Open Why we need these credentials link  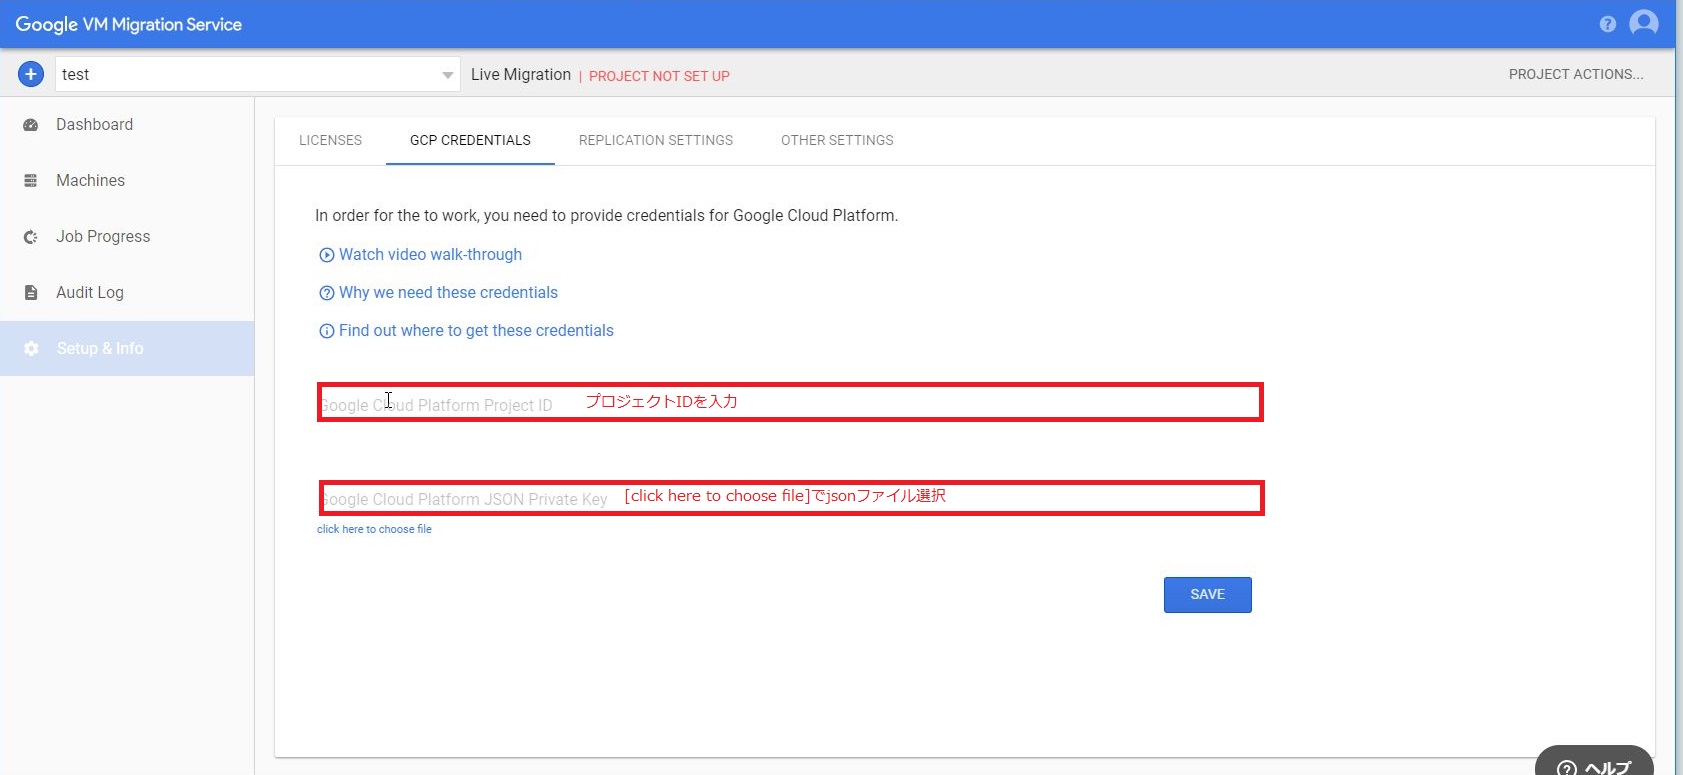(x=448, y=293)
